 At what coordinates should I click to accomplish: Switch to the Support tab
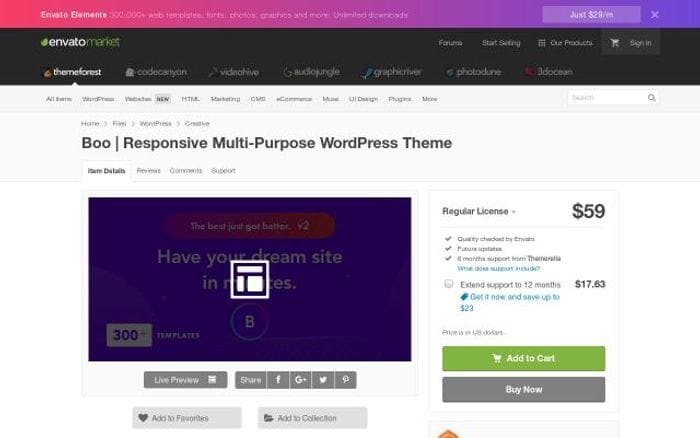(x=223, y=171)
